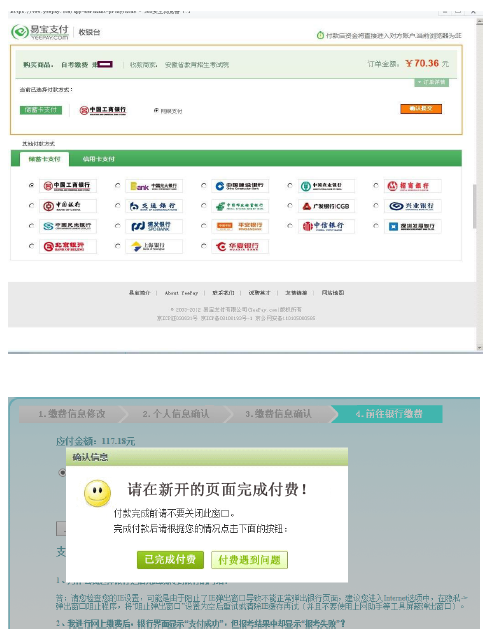This screenshot has width=491, height=633.
Task: Click the 付费遇到问题 button in dialog
Action: tap(249, 560)
